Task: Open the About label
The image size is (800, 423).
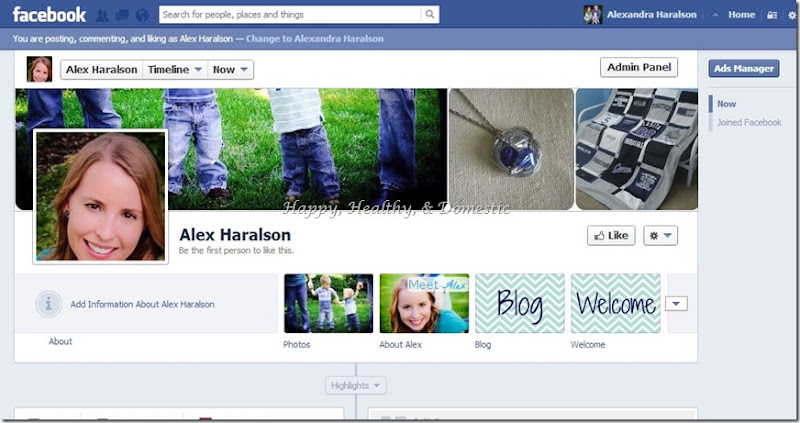Action: [x=60, y=341]
